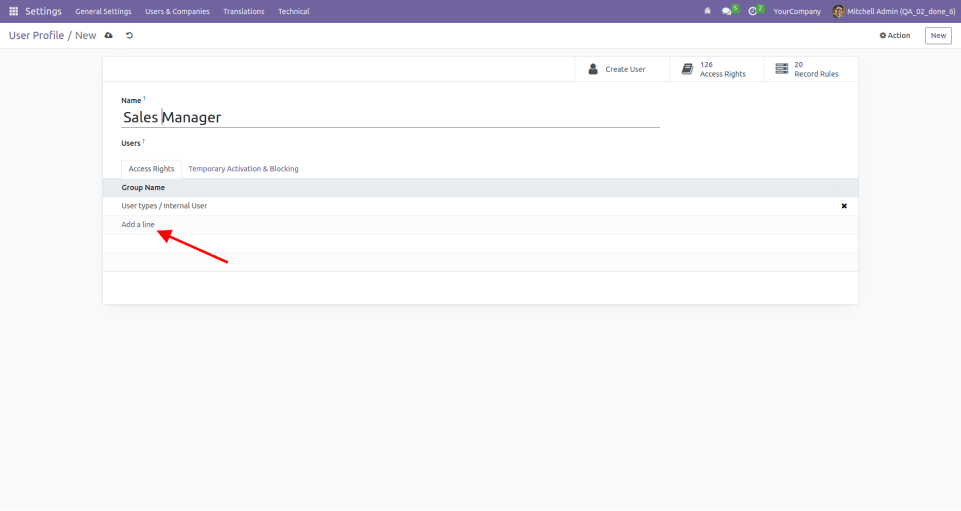Click the cloud save record icon

tap(109, 35)
